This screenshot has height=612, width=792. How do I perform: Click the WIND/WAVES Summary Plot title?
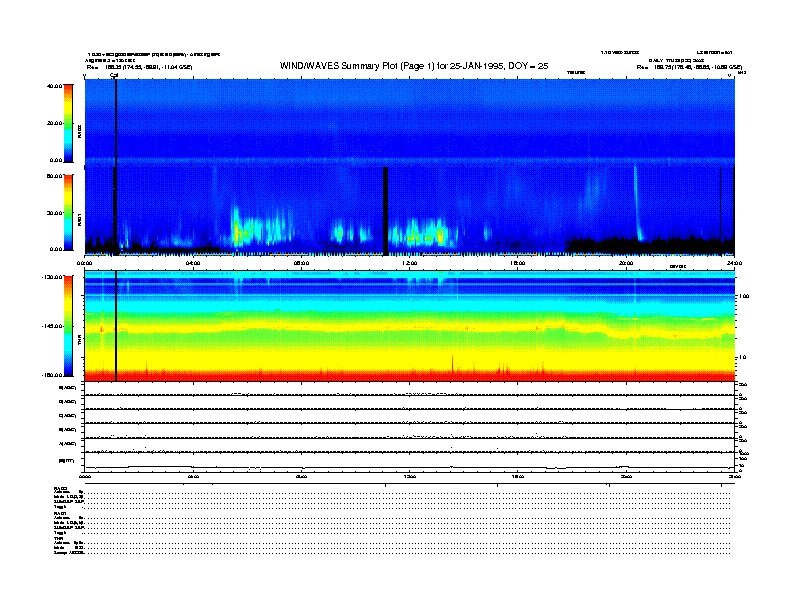pyautogui.click(x=414, y=66)
